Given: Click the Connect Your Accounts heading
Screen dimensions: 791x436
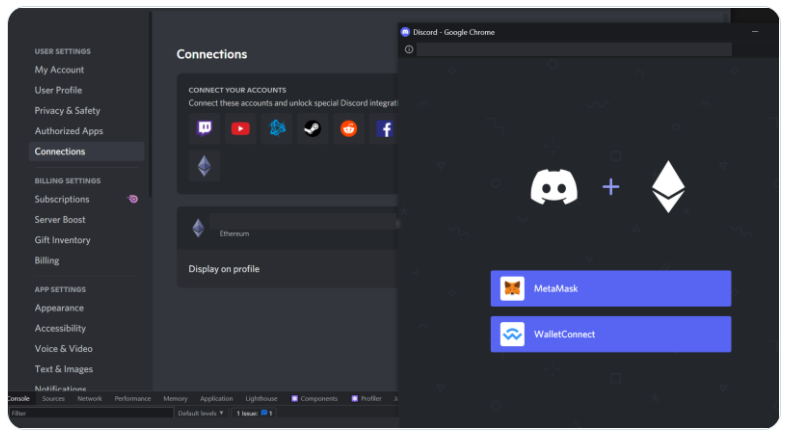Looking at the screenshot, I should 237,90.
